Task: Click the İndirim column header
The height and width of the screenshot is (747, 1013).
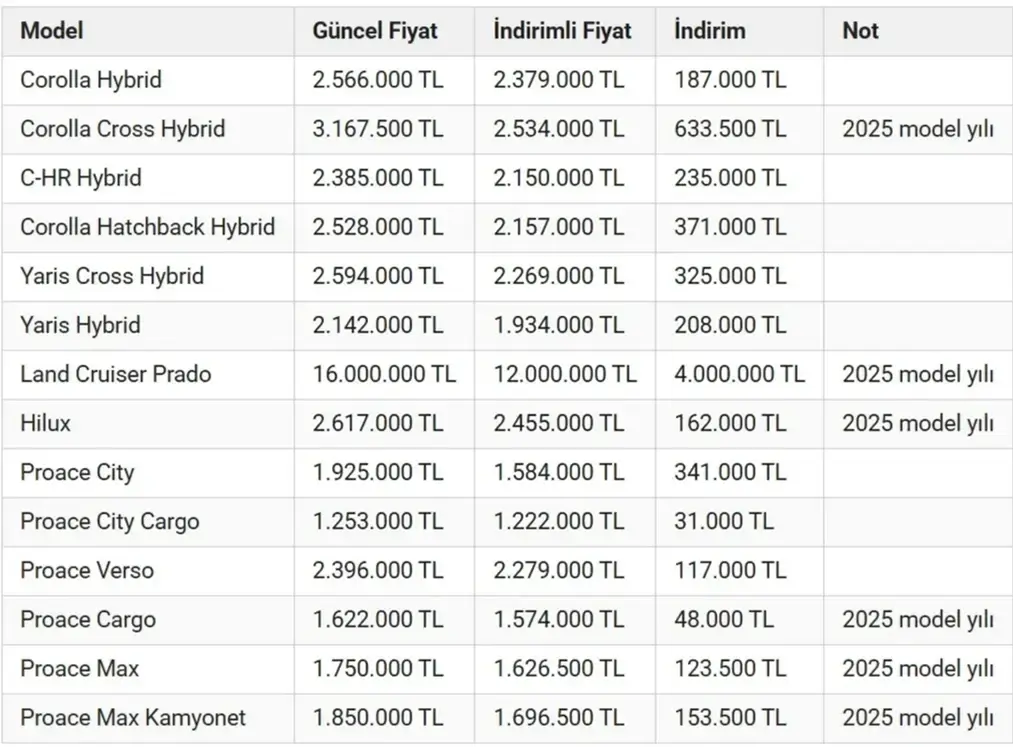Action: (710, 31)
